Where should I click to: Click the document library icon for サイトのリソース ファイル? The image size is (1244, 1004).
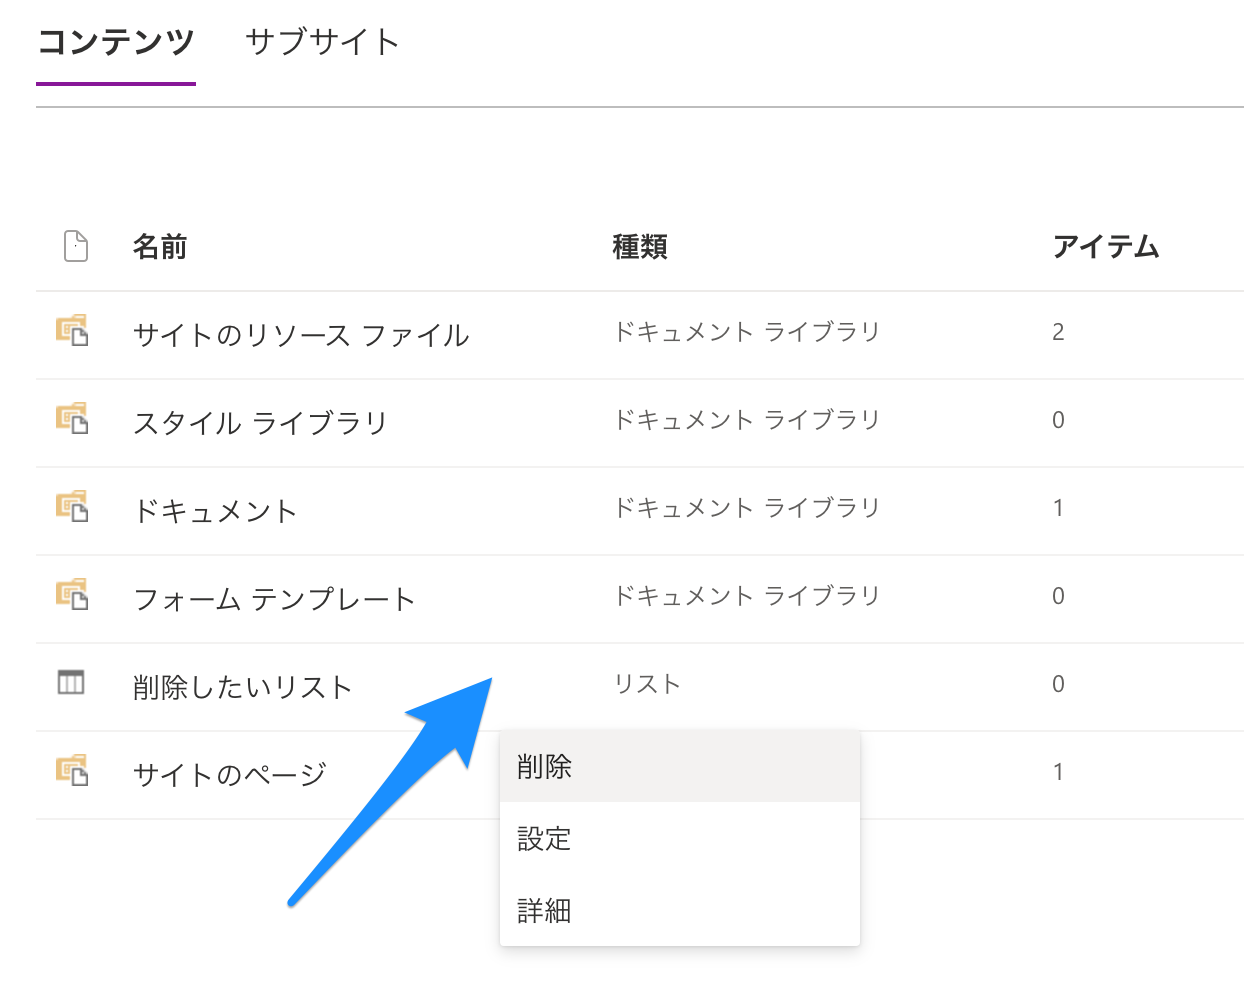(x=72, y=331)
